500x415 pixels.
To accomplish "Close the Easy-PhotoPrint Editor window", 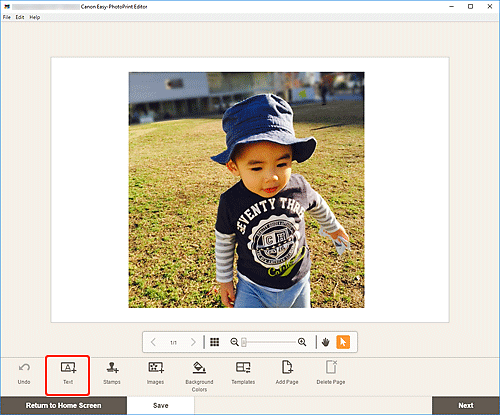I will (490, 6).
